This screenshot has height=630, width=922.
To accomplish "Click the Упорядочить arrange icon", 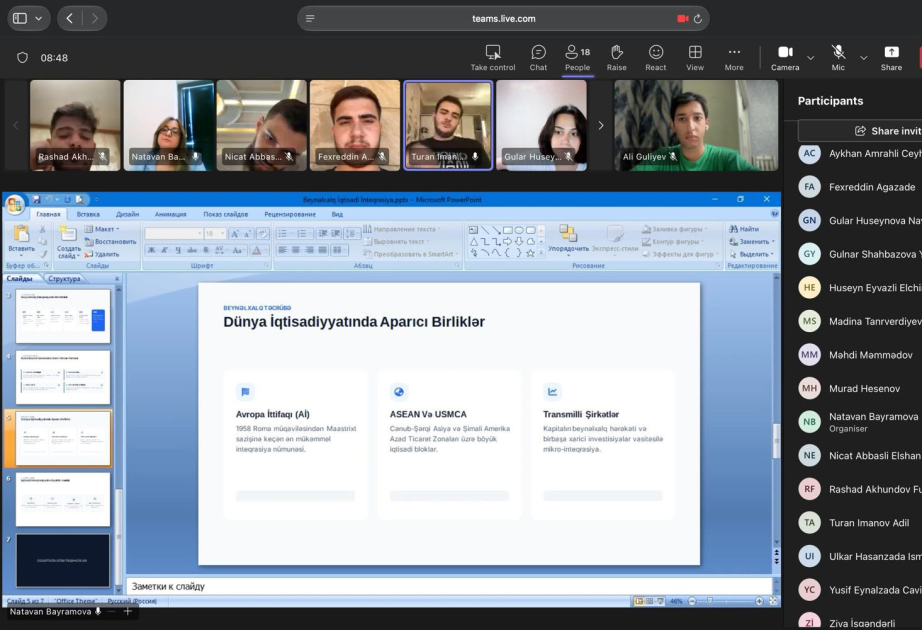I will [x=568, y=234].
